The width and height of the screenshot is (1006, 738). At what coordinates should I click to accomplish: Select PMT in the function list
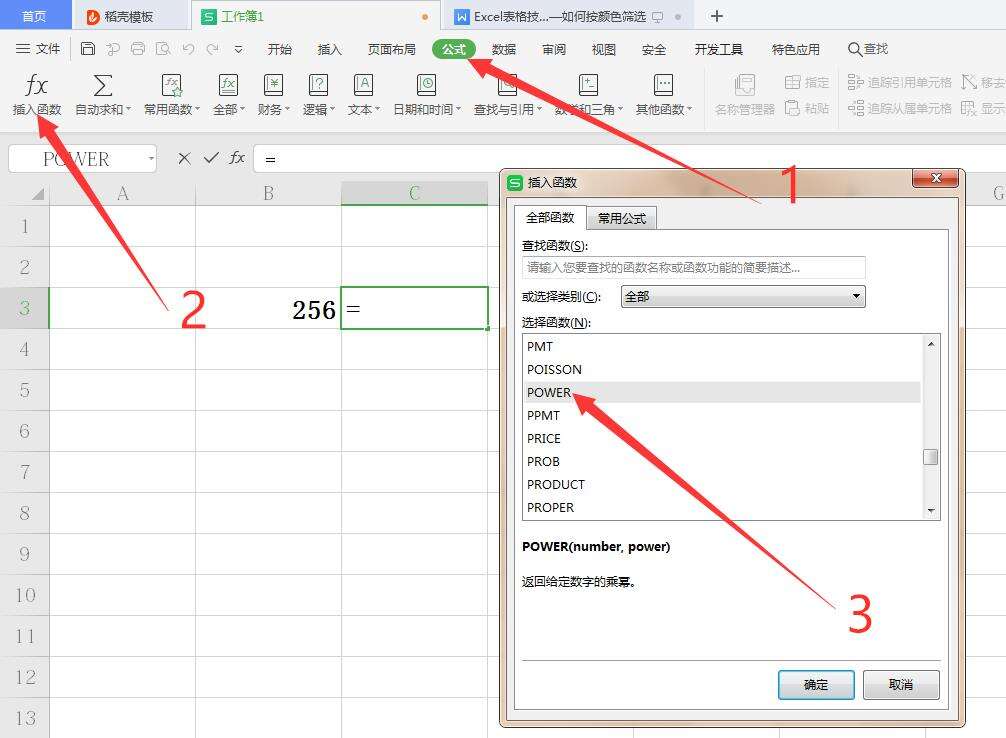click(722, 347)
